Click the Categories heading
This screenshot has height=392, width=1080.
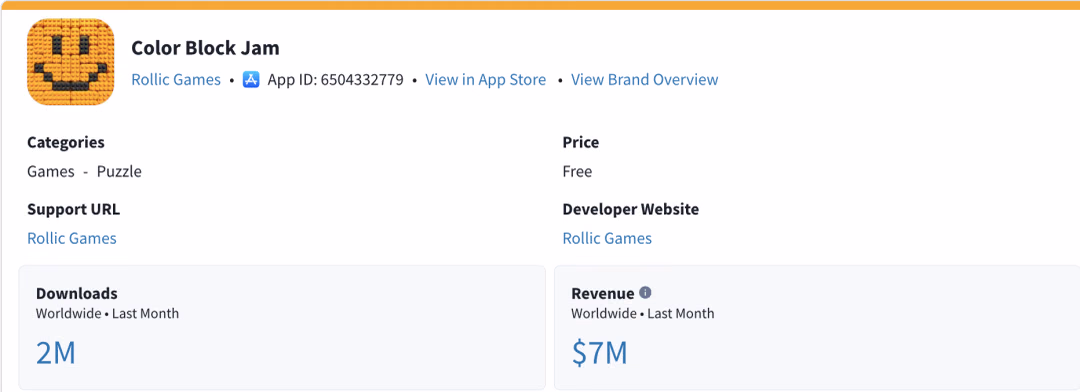(66, 143)
